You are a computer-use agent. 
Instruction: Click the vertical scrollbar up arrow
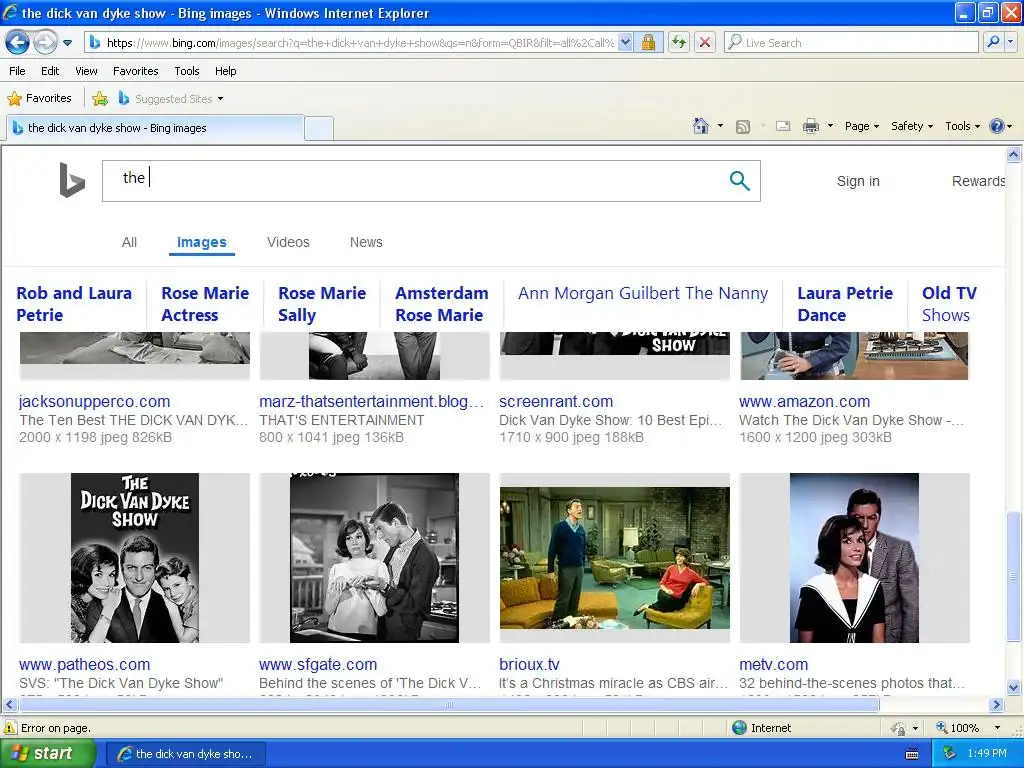point(1014,155)
